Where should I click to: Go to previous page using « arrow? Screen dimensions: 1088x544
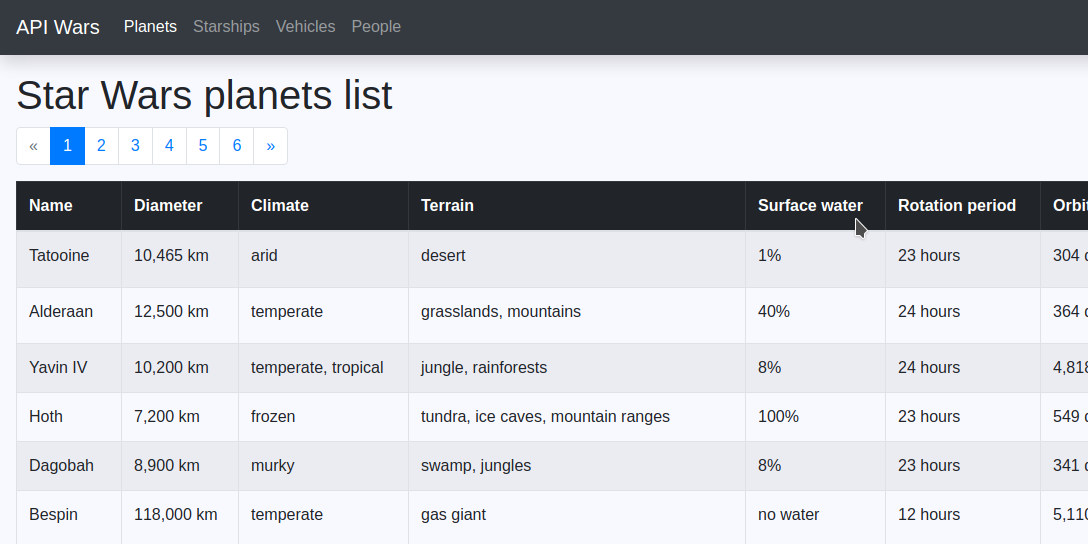tap(33, 146)
